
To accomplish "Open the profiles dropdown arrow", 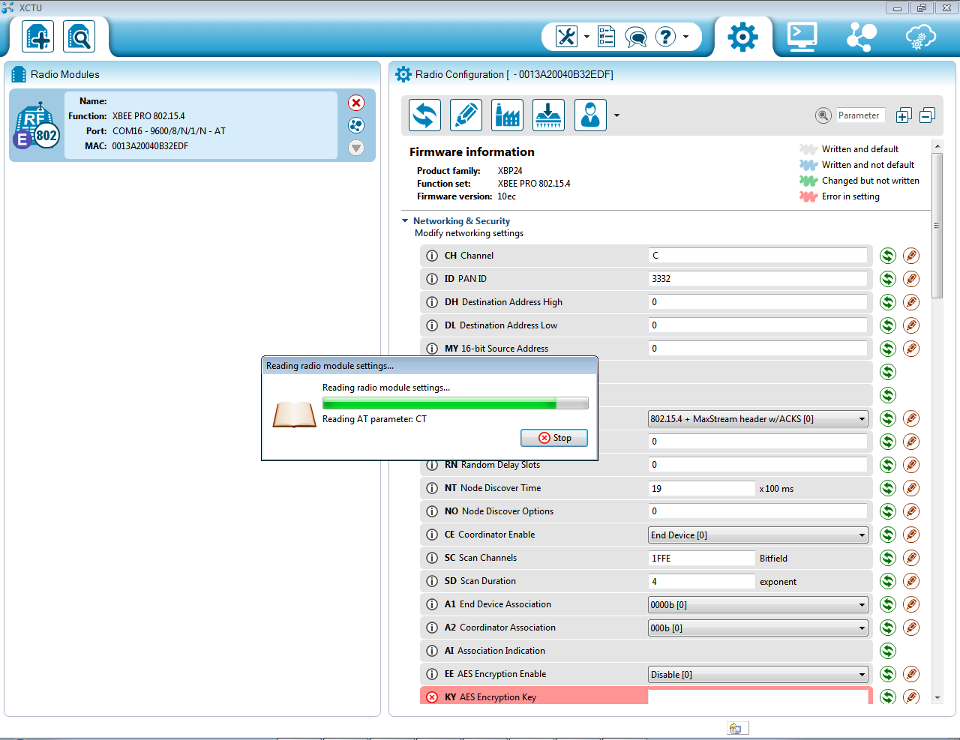I will click(x=617, y=115).
